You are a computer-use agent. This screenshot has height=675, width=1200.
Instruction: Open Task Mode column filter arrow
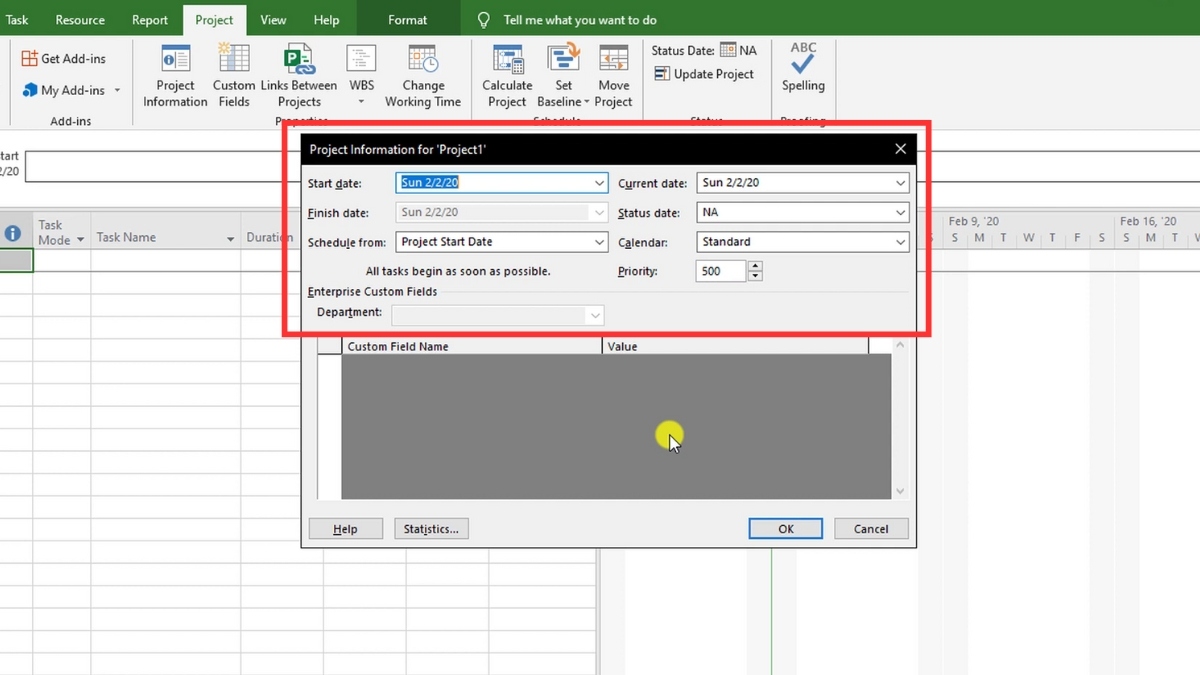click(x=80, y=240)
